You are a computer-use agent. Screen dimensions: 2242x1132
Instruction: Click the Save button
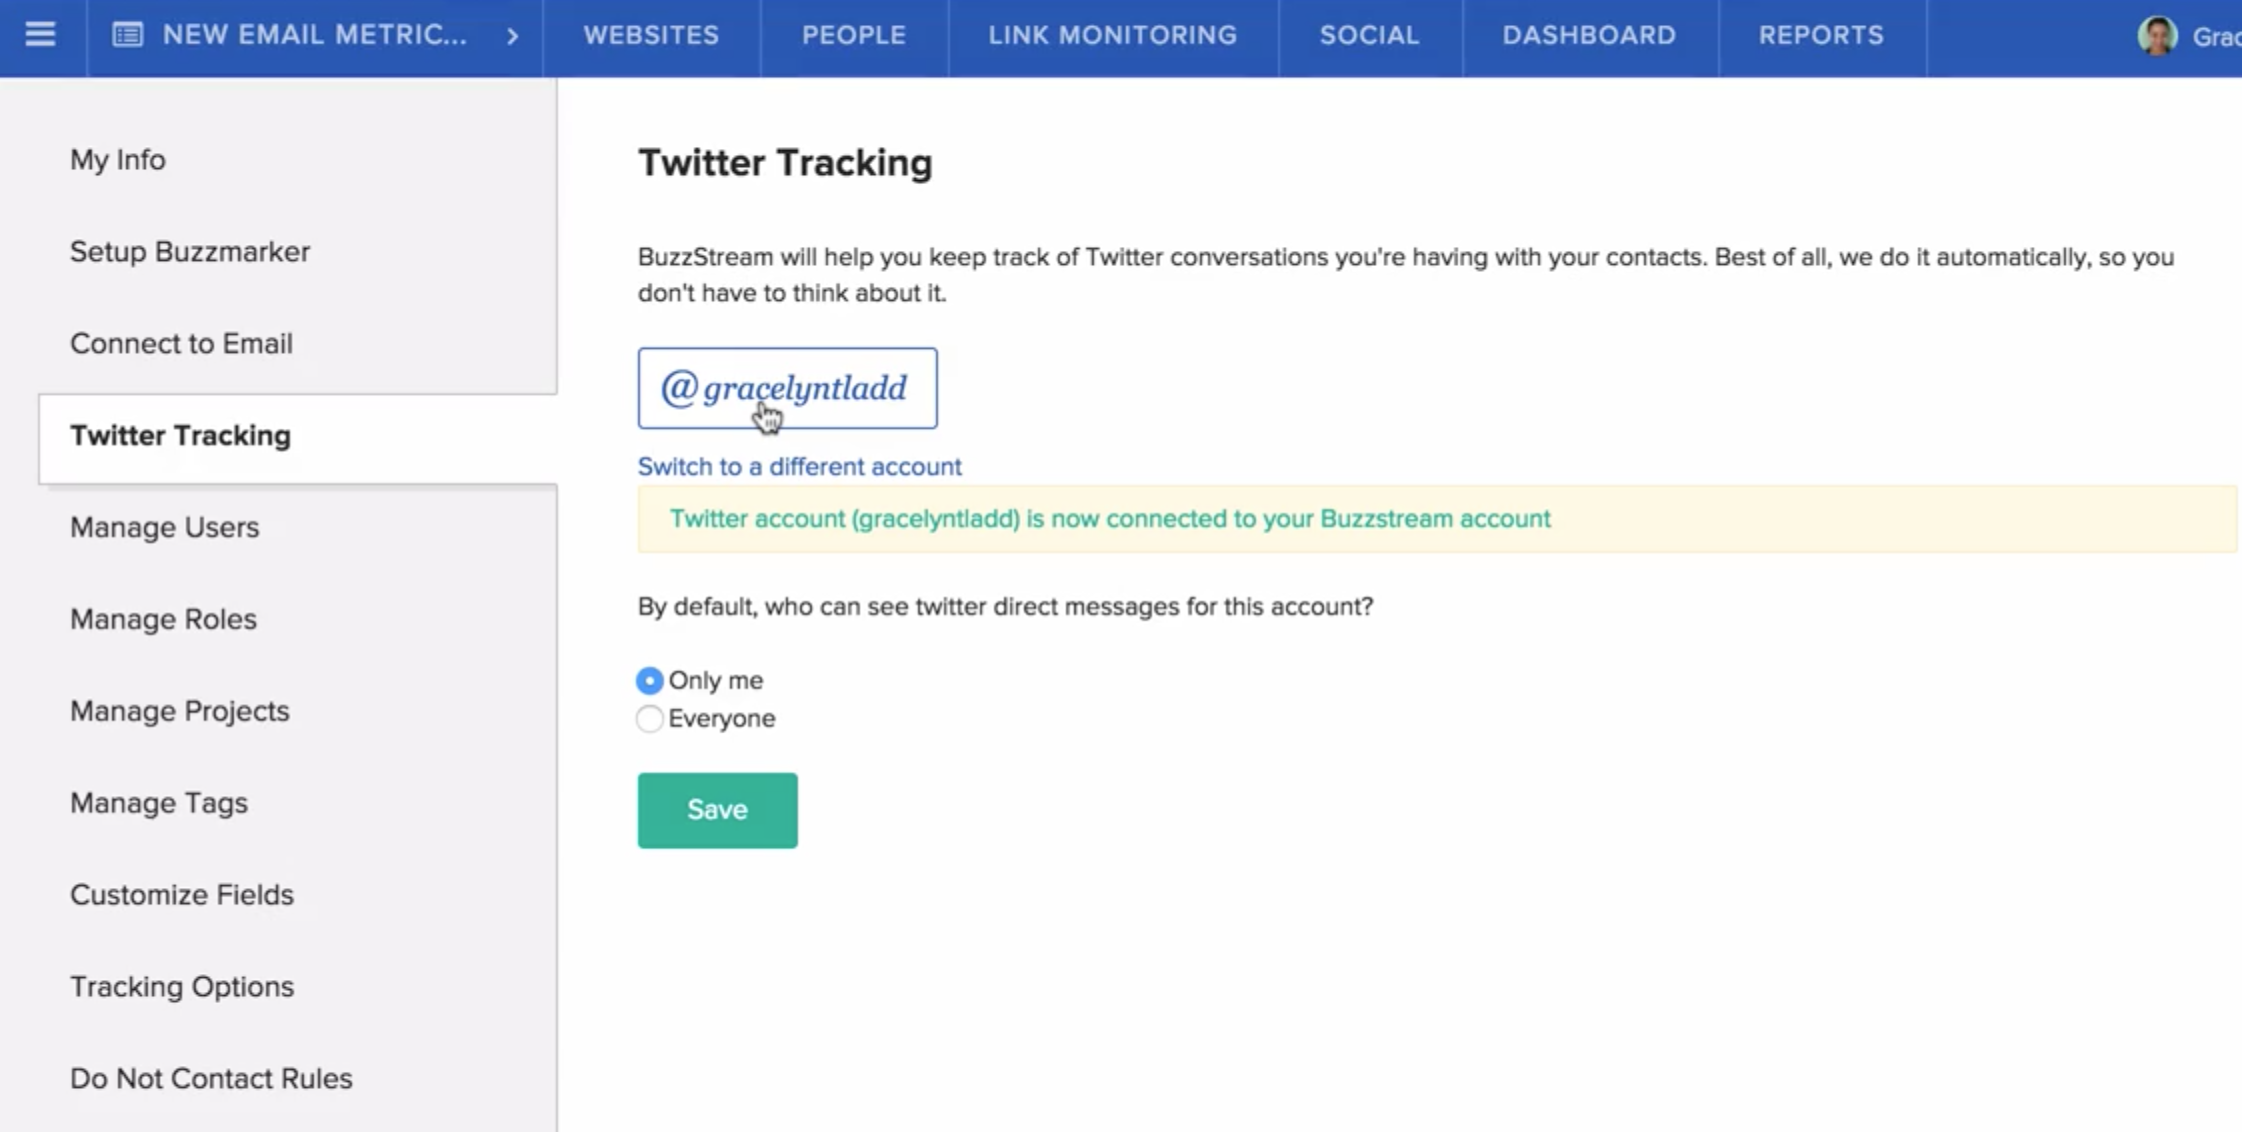[x=717, y=810]
